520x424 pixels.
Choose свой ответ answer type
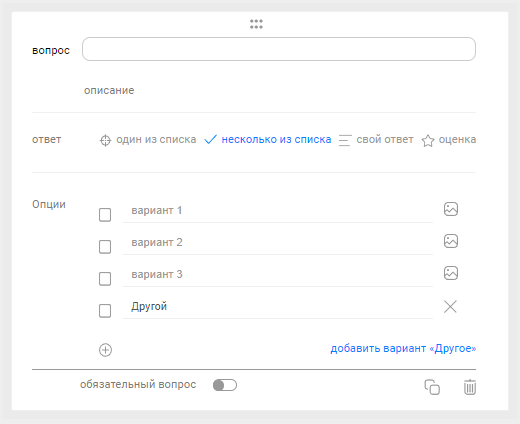coord(376,140)
